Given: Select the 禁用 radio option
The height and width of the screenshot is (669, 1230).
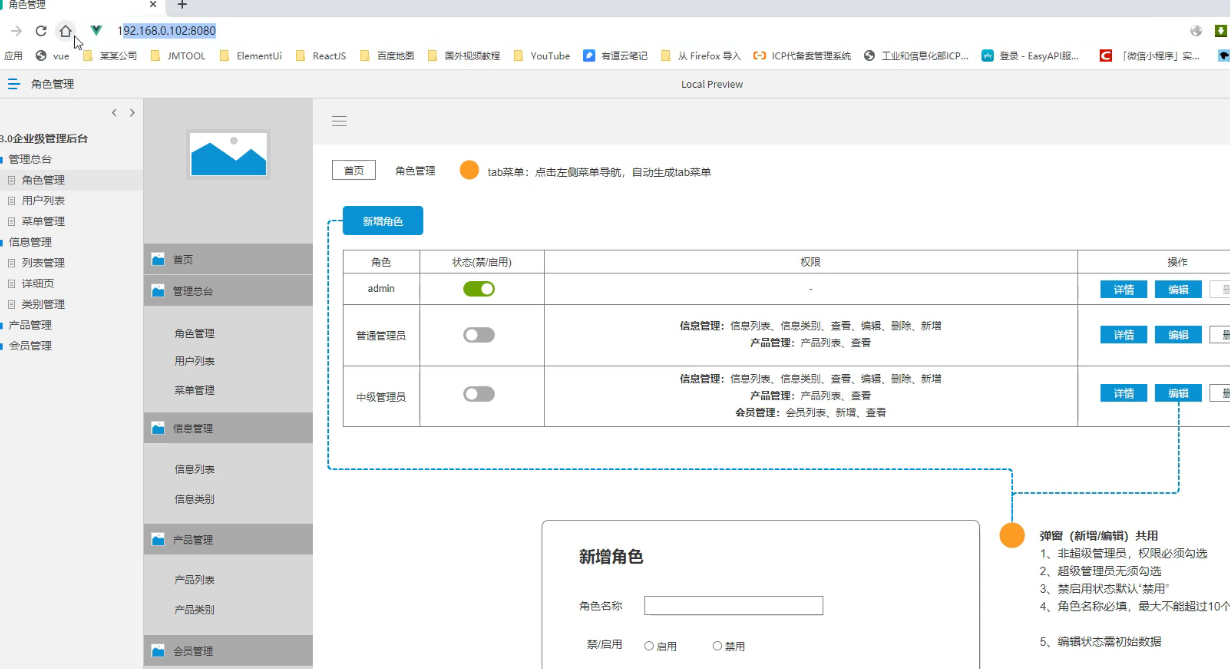Looking at the screenshot, I should point(717,646).
